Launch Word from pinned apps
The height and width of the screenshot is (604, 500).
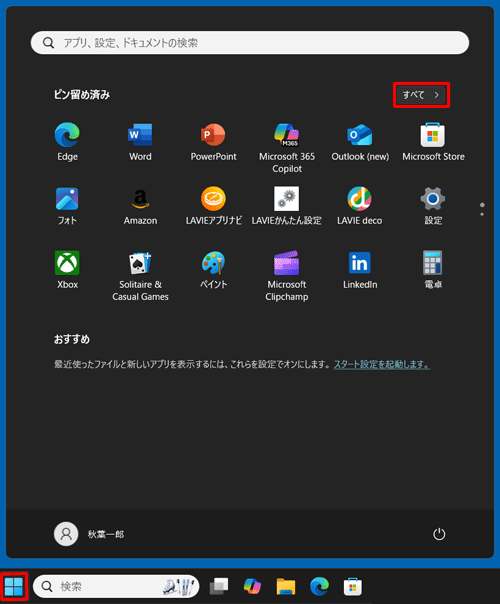tap(140, 141)
